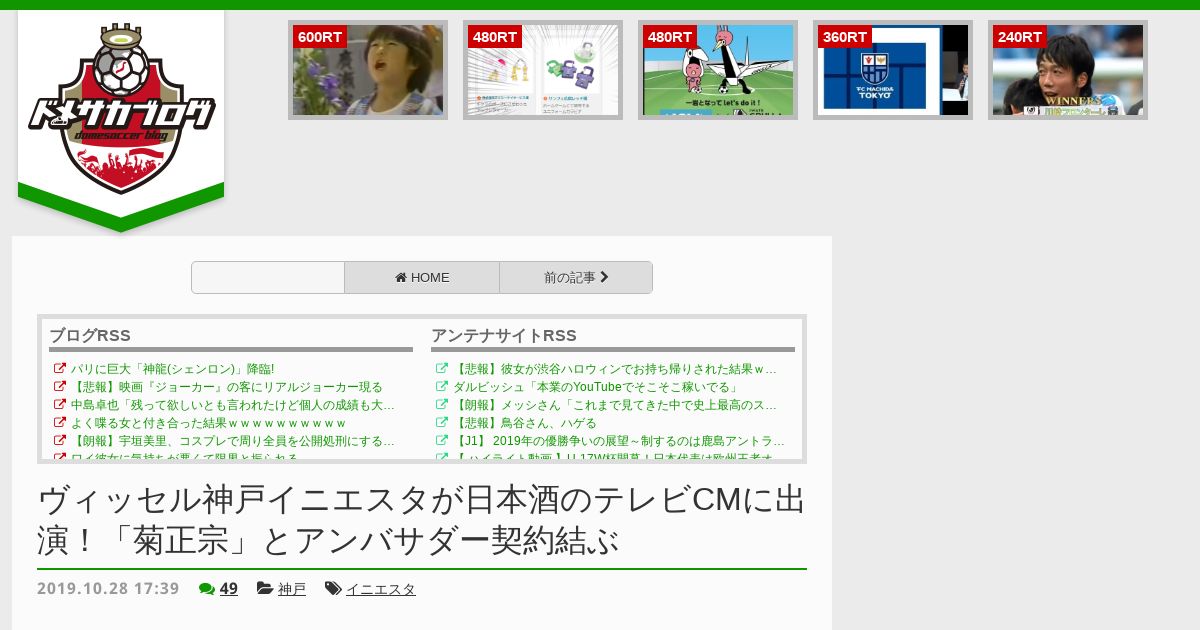Open the 神戸 category link
Viewport: 1200px width, 630px height.
tap(292, 589)
